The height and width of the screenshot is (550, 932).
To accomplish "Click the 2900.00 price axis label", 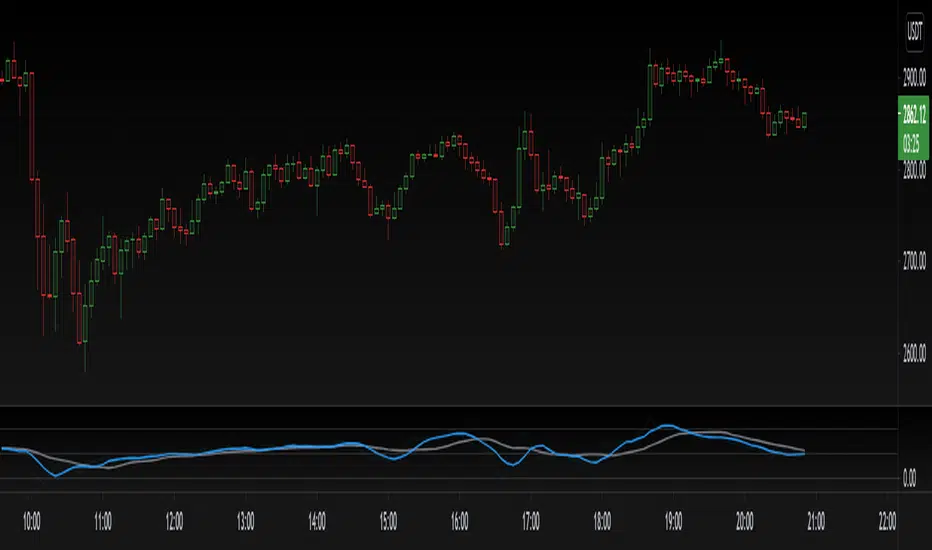I will click(914, 77).
